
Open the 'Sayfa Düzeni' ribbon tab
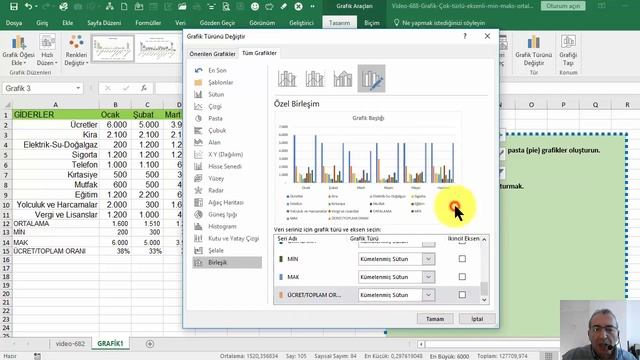point(104,23)
